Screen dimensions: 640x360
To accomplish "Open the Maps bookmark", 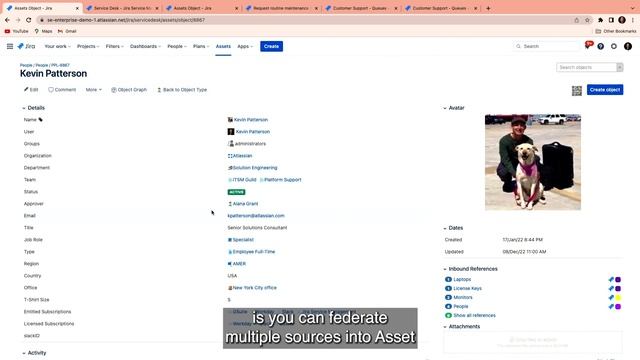I will 43,31.
